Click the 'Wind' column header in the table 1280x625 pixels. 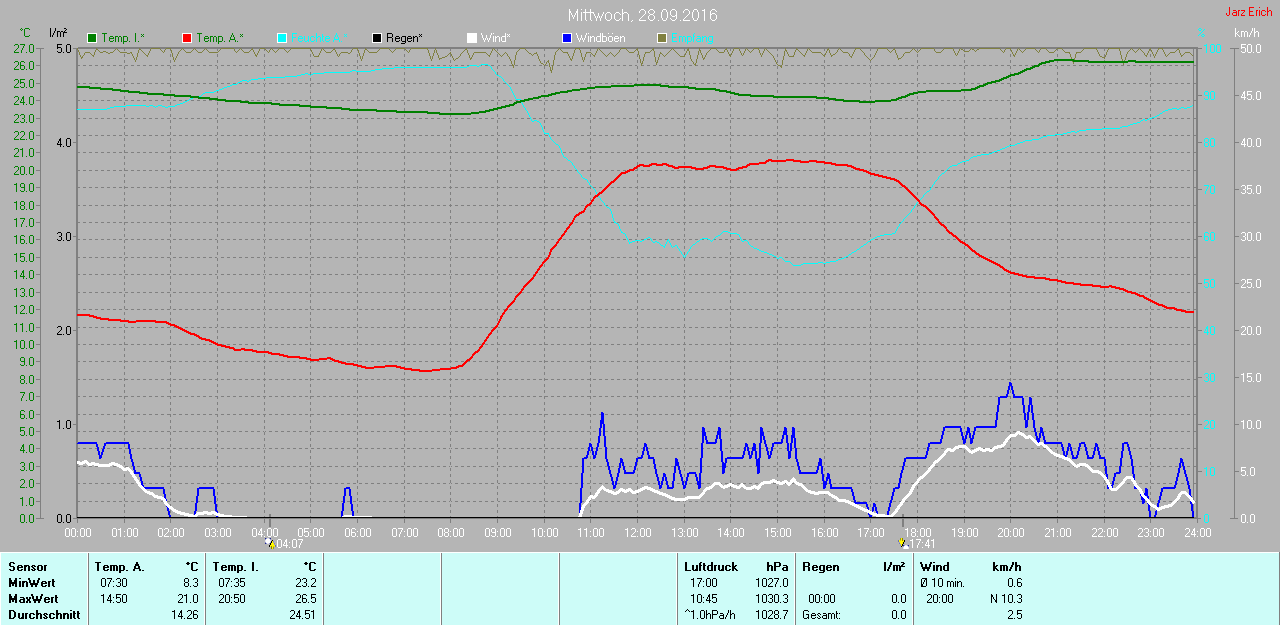(935, 567)
